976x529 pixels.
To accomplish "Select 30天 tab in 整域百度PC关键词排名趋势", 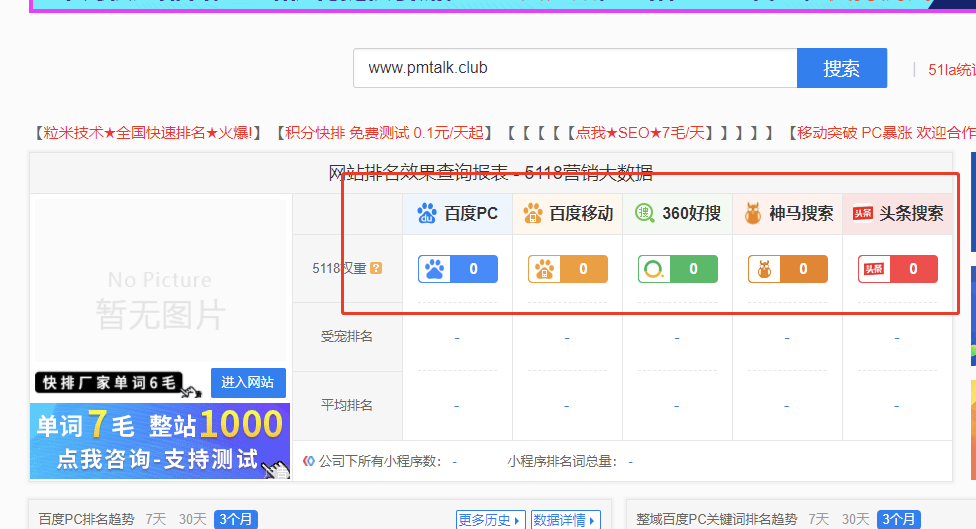I will tap(855, 519).
